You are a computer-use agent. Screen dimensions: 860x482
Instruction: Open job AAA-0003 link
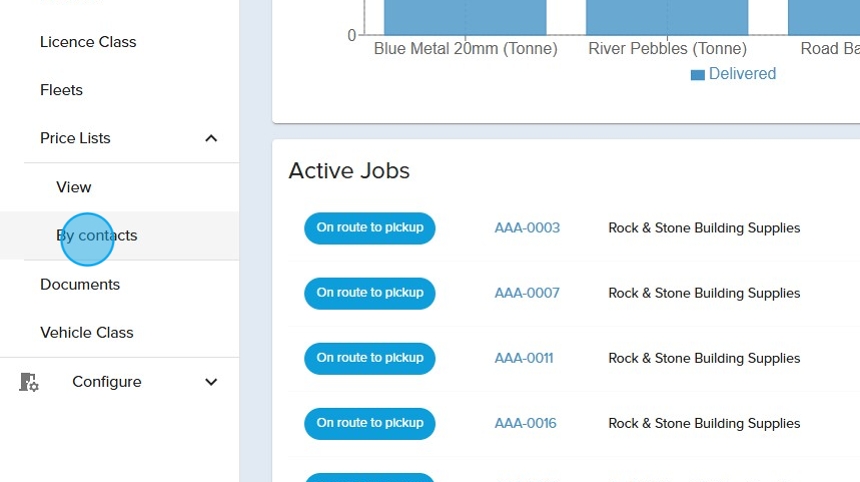click(527, 228)
